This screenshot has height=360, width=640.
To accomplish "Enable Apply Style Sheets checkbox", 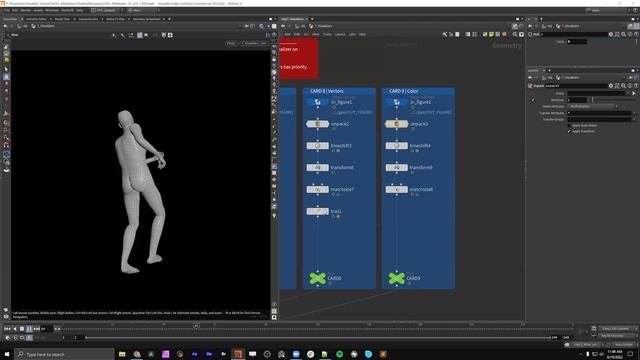I will coord(569,126).
